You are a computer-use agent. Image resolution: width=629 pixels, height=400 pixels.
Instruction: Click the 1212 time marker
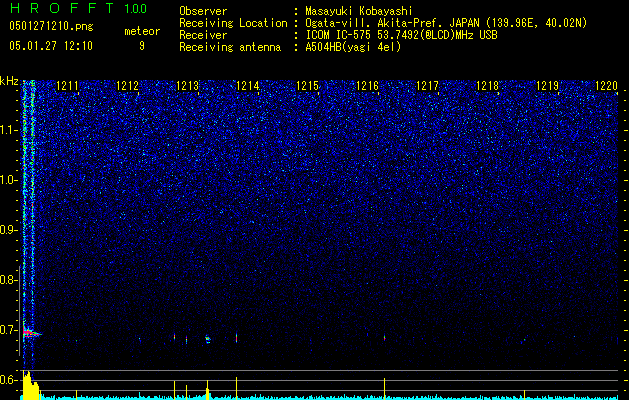(127, 86)
